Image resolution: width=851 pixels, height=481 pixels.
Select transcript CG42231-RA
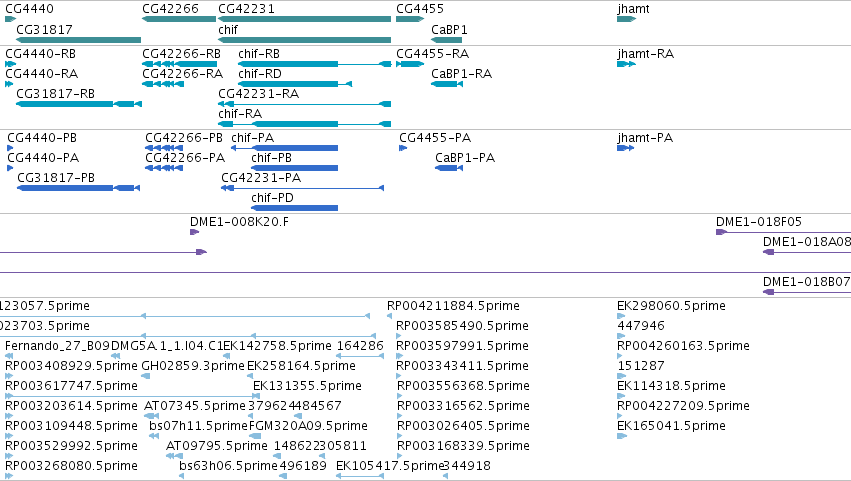[259, 93]
